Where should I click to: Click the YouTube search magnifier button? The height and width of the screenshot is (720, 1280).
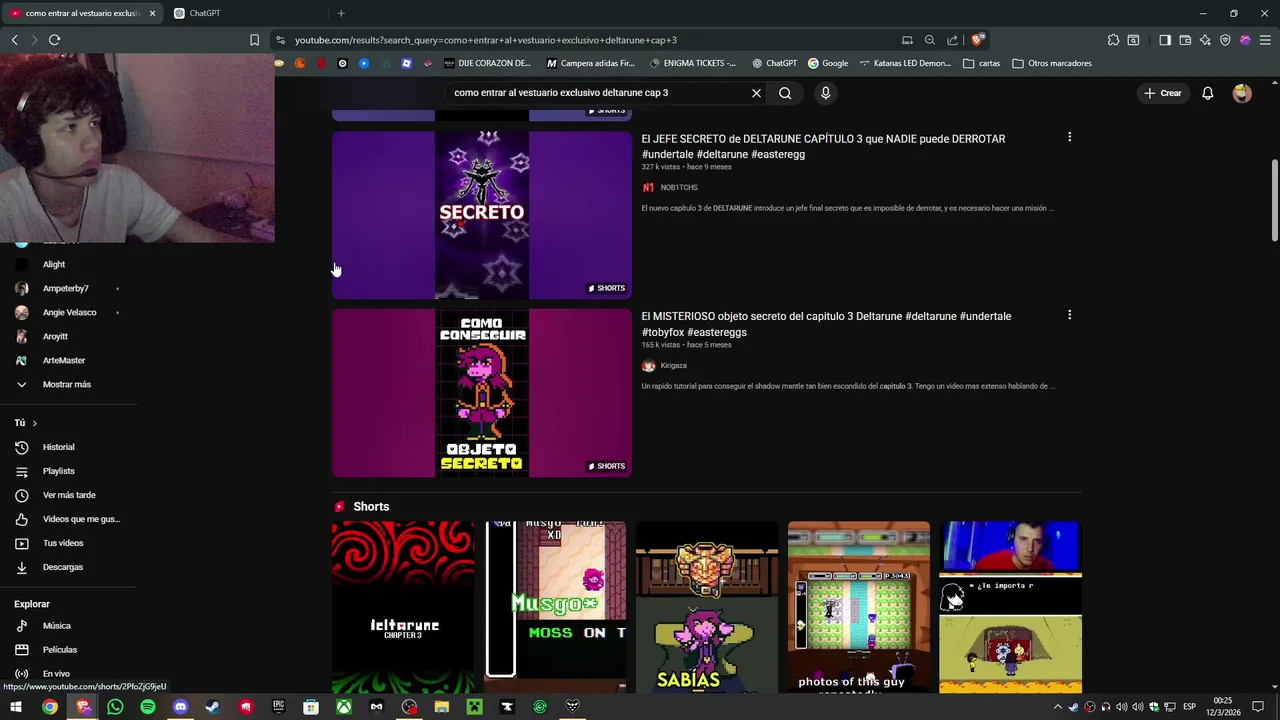785,93
